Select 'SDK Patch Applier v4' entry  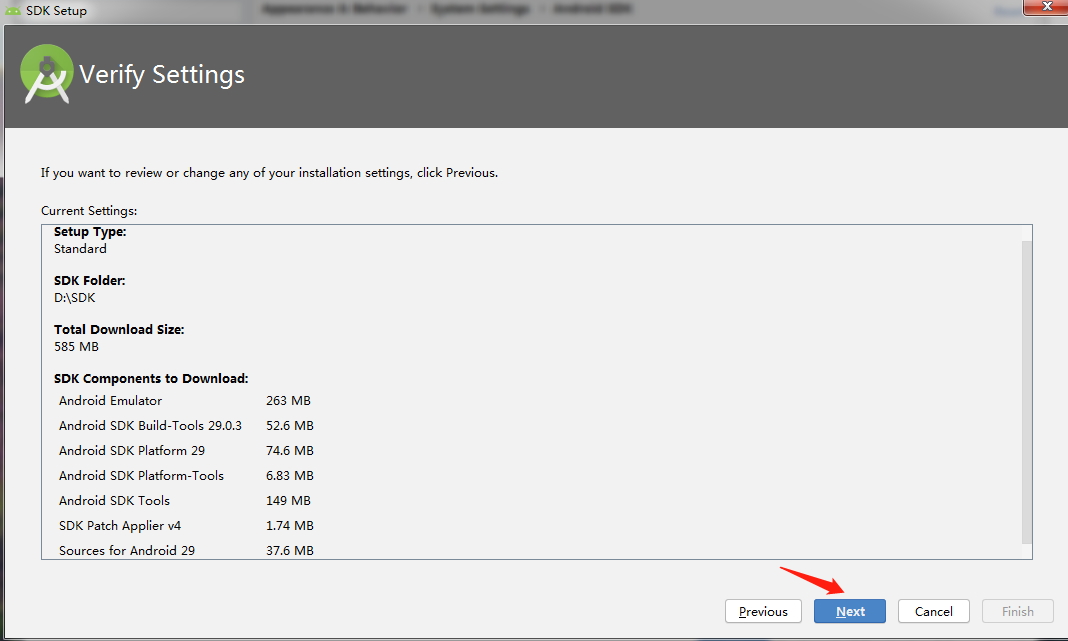[120, 526]
